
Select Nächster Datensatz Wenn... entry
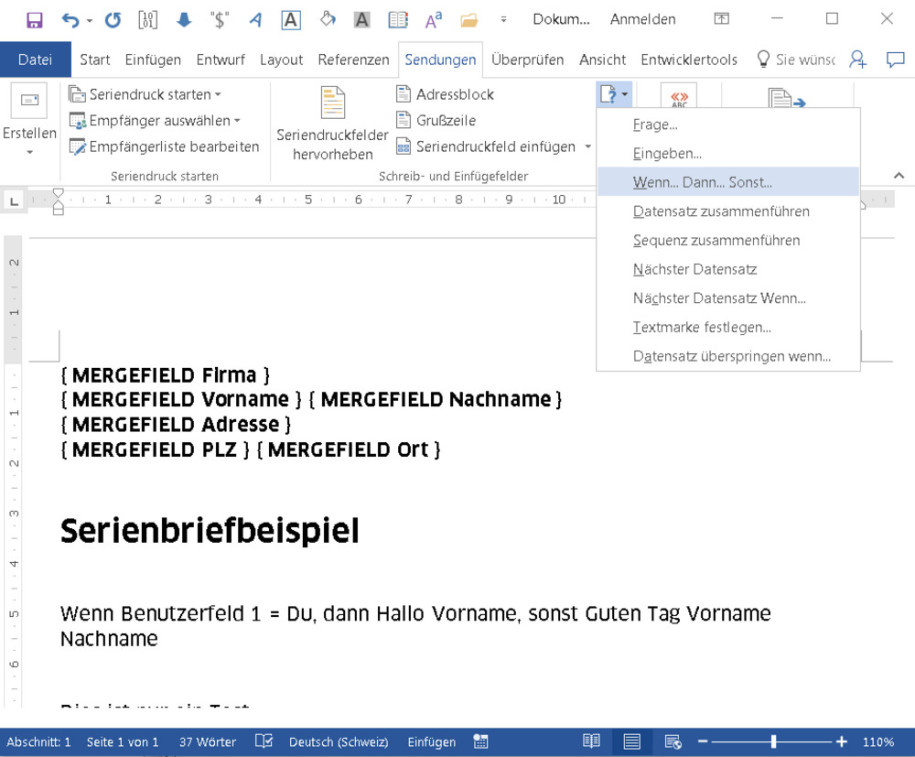(728, 298)
